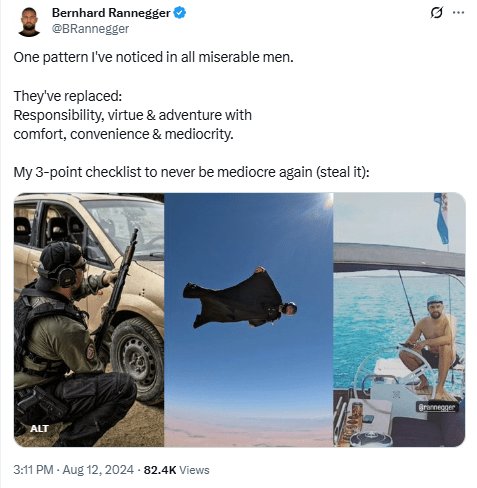Open the photo of armed man by car
Image resolution: width=477 pixels, height=488 pixels.
[89, 320]
